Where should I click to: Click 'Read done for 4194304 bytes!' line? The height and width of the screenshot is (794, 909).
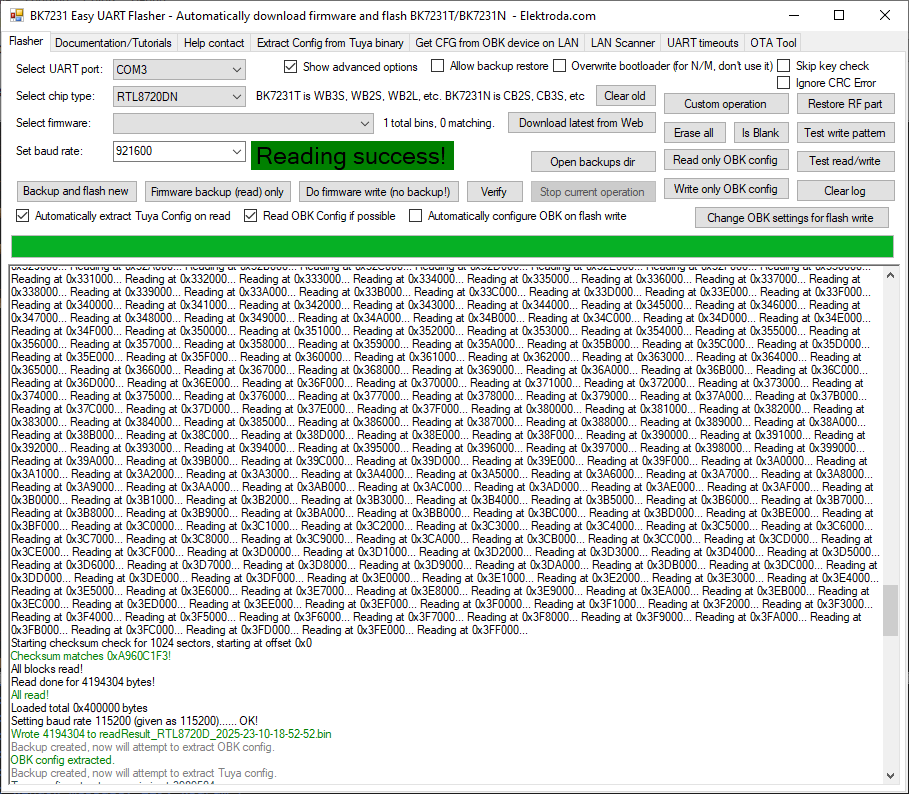(x=83, y=682)
